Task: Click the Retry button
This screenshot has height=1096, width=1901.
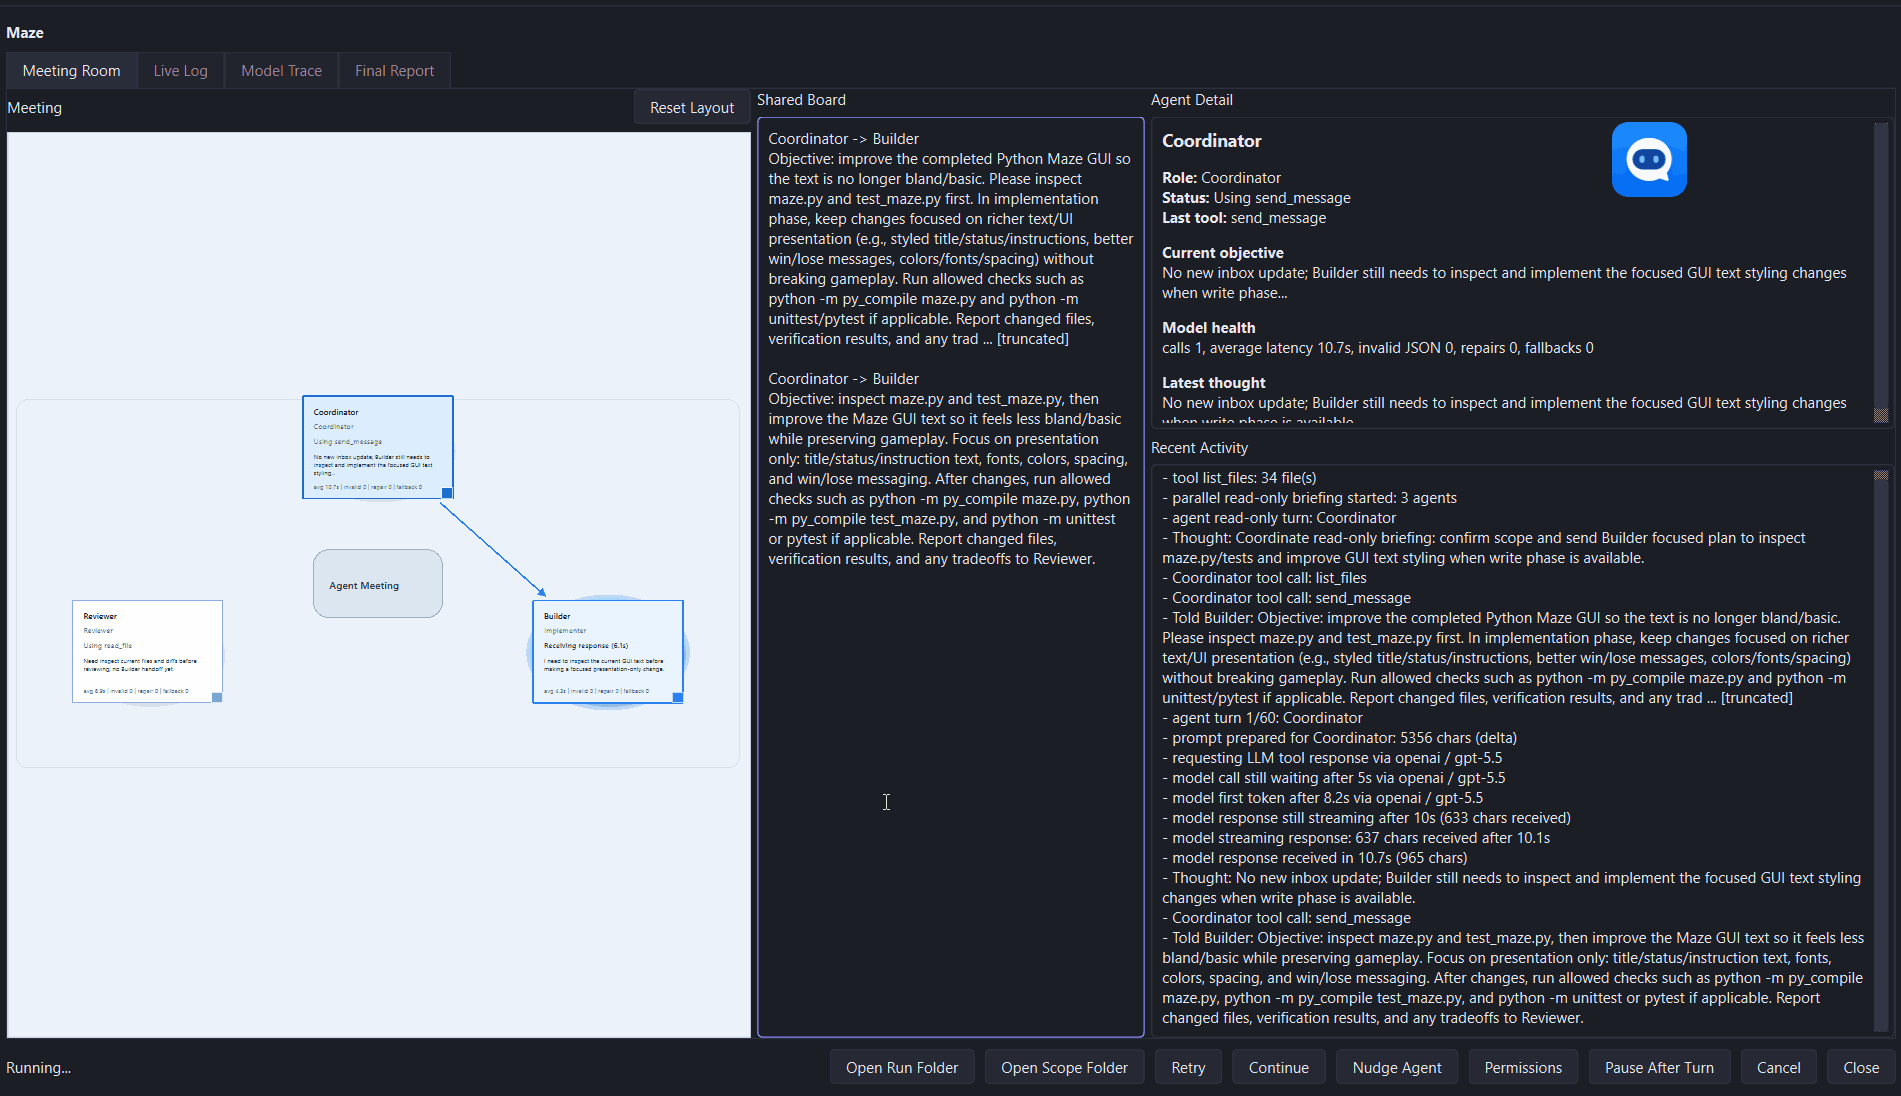Action: 1188,1068
